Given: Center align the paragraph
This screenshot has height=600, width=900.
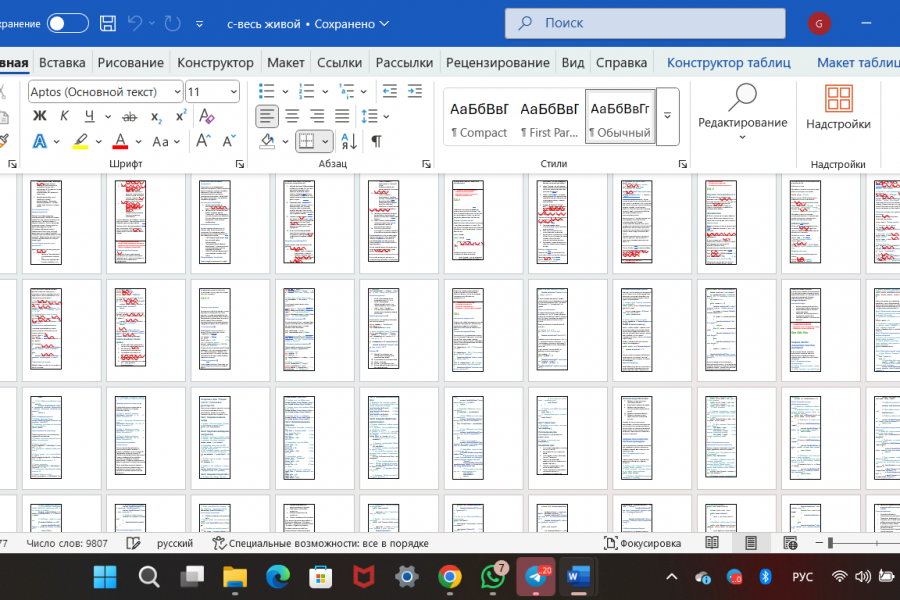Looking at the screenshot, I should [292, 117].
